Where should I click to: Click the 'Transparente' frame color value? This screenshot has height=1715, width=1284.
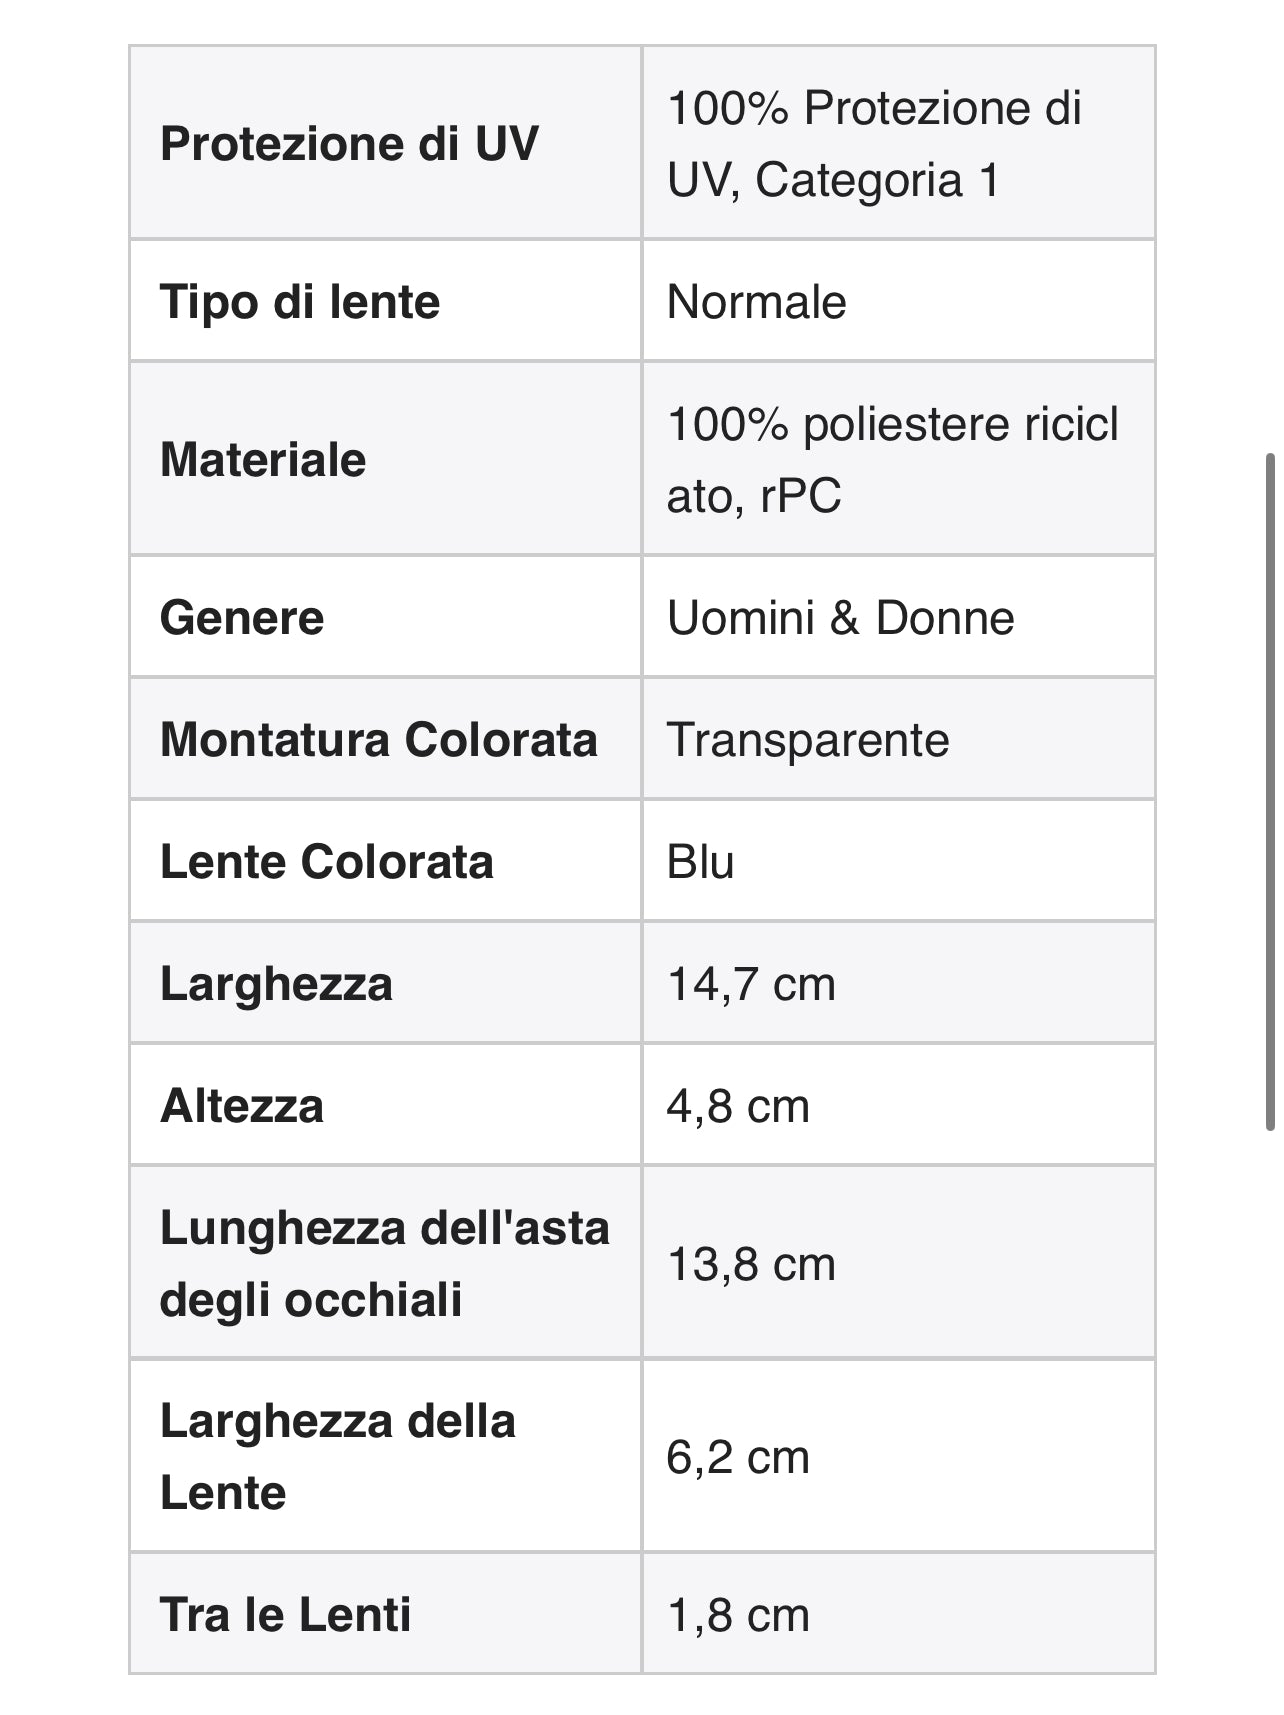point(808,740)
